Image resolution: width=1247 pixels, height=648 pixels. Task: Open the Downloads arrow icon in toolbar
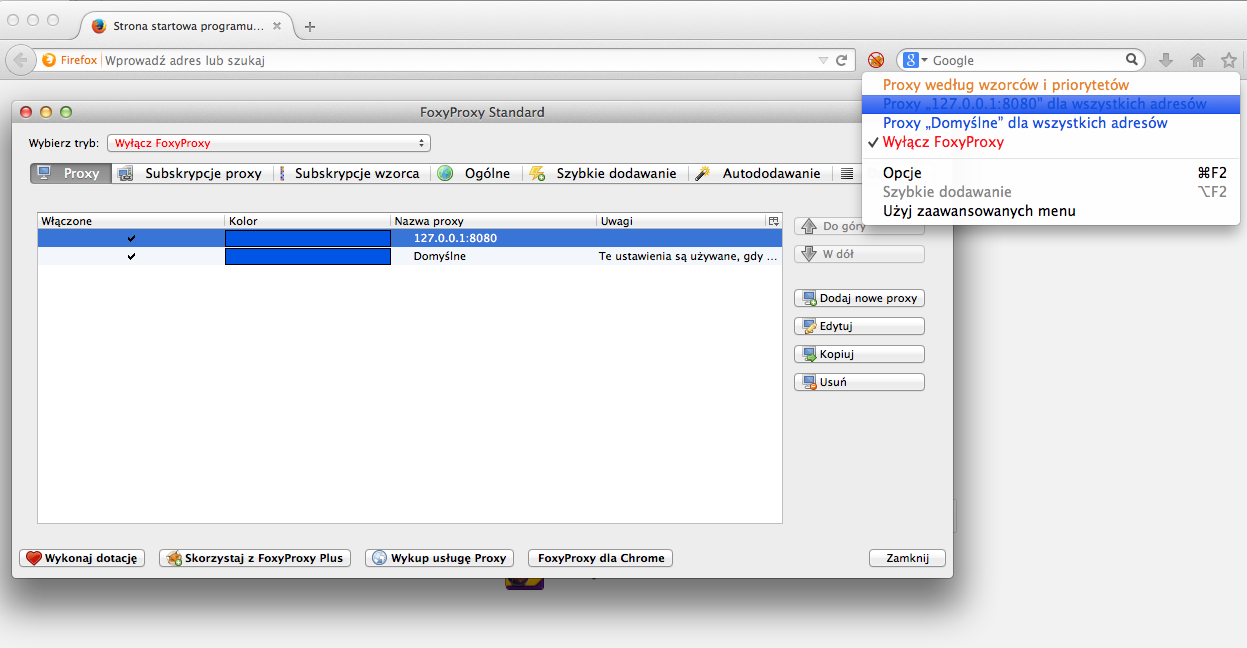[x=1166, y=60]
